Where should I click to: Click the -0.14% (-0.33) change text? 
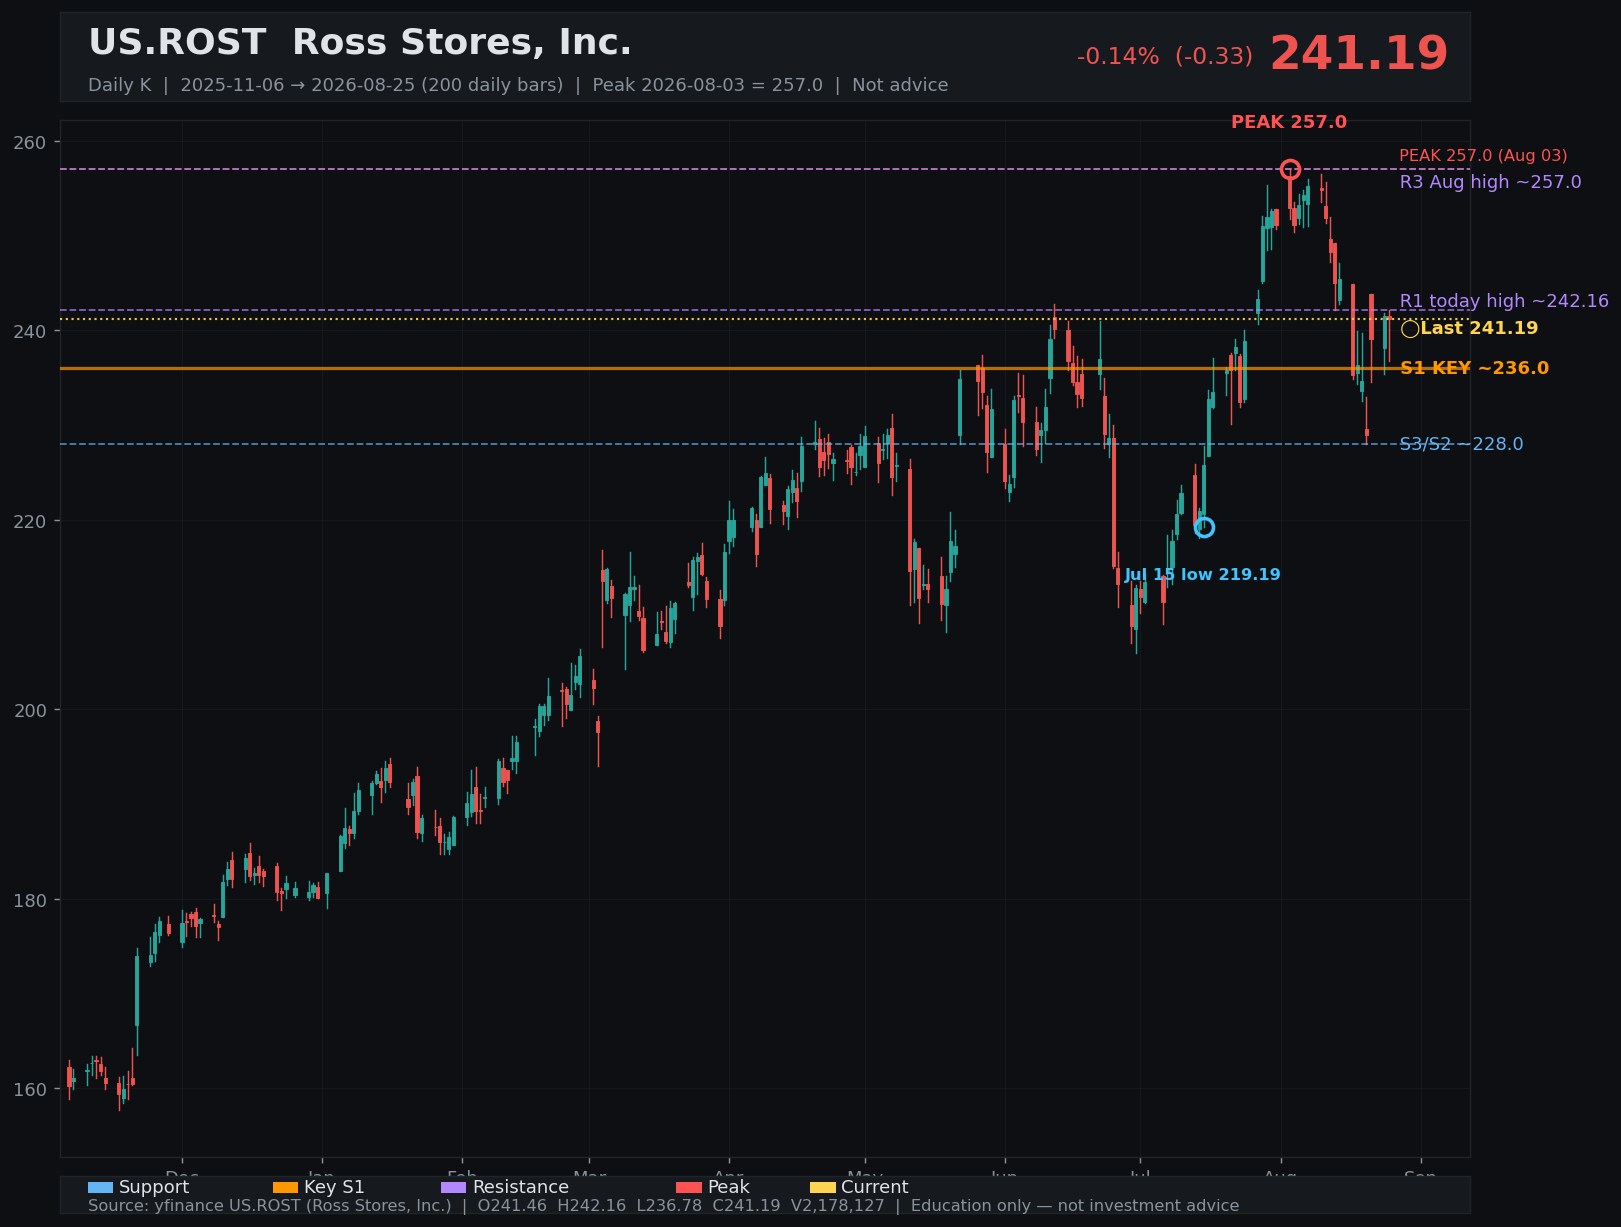click(1164, 57)
